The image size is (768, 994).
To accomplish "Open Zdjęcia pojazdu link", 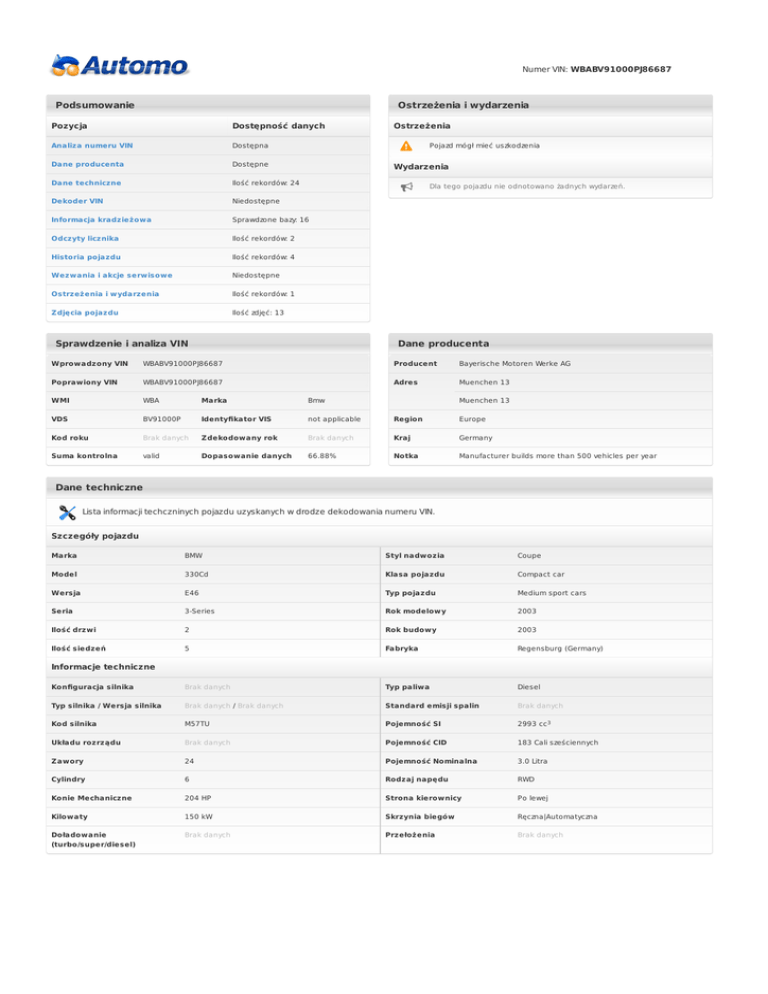I will [x=84, y=312].
